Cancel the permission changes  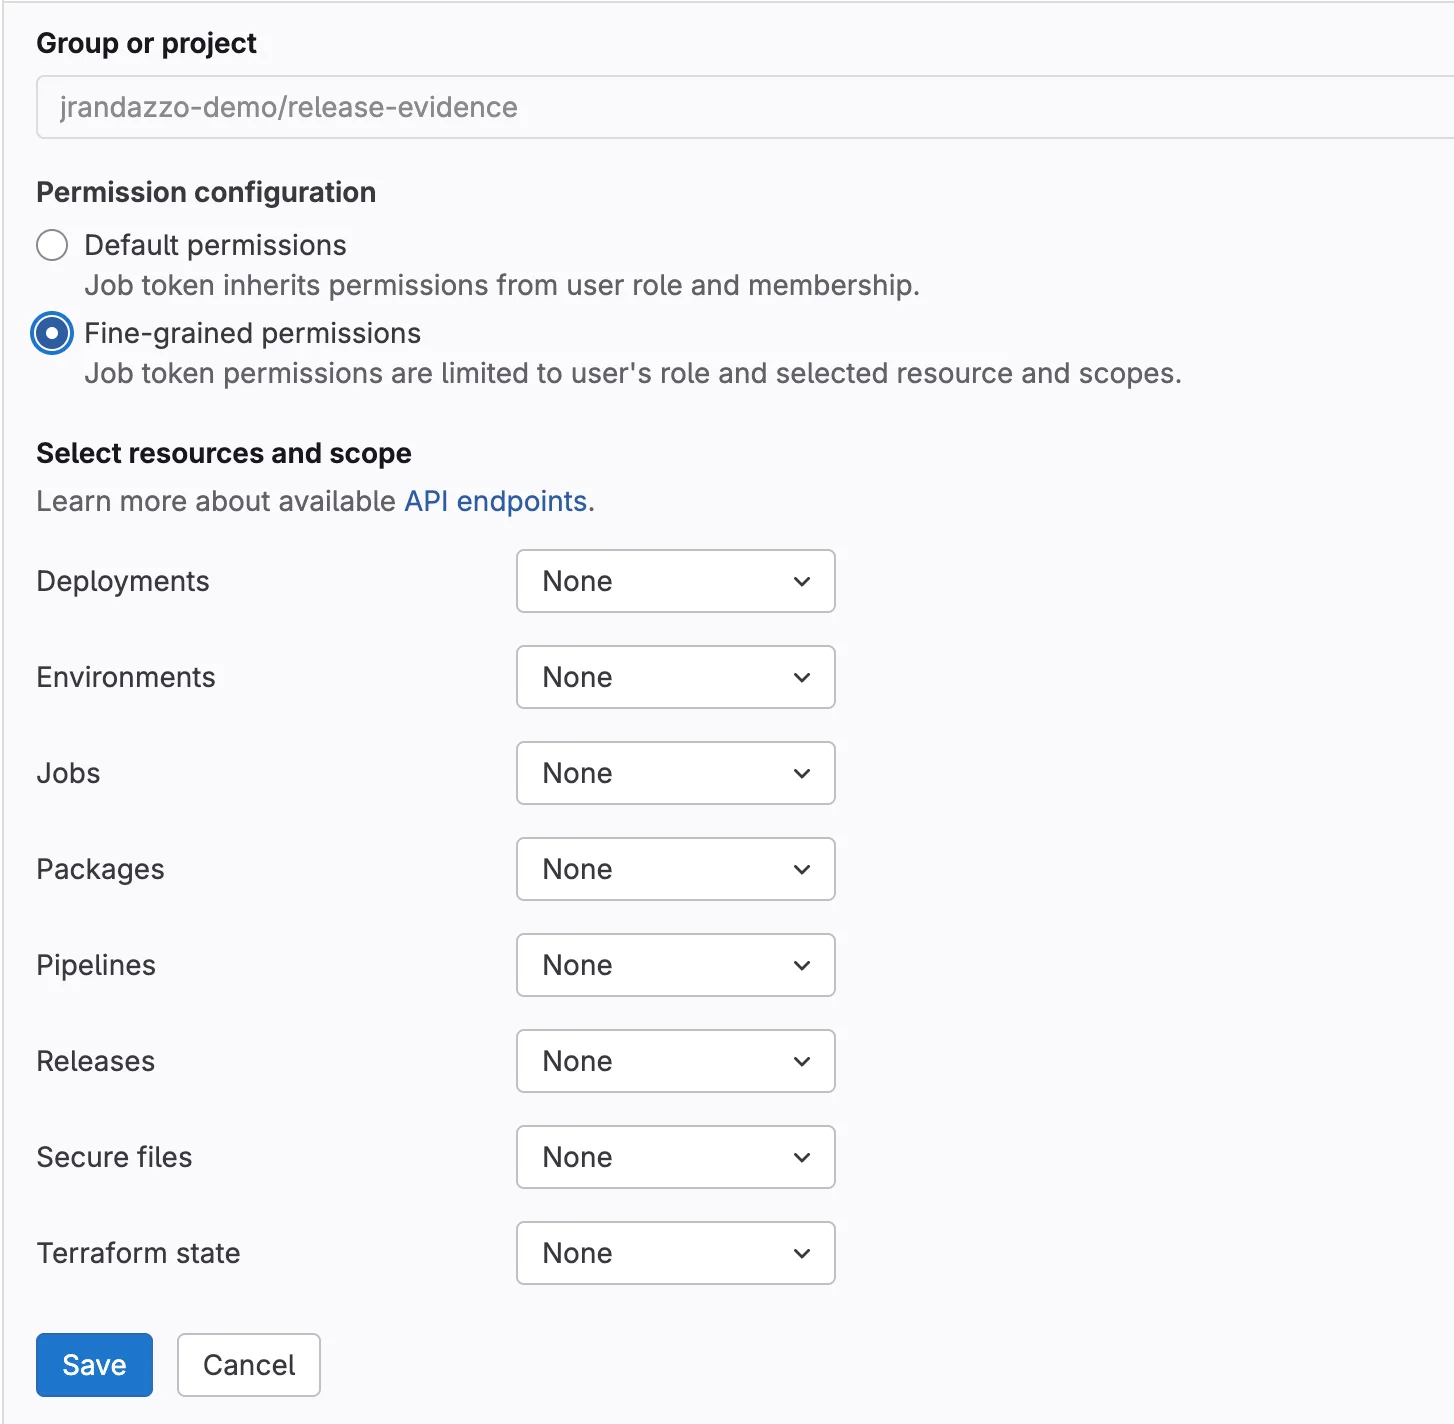(248, 1365)
